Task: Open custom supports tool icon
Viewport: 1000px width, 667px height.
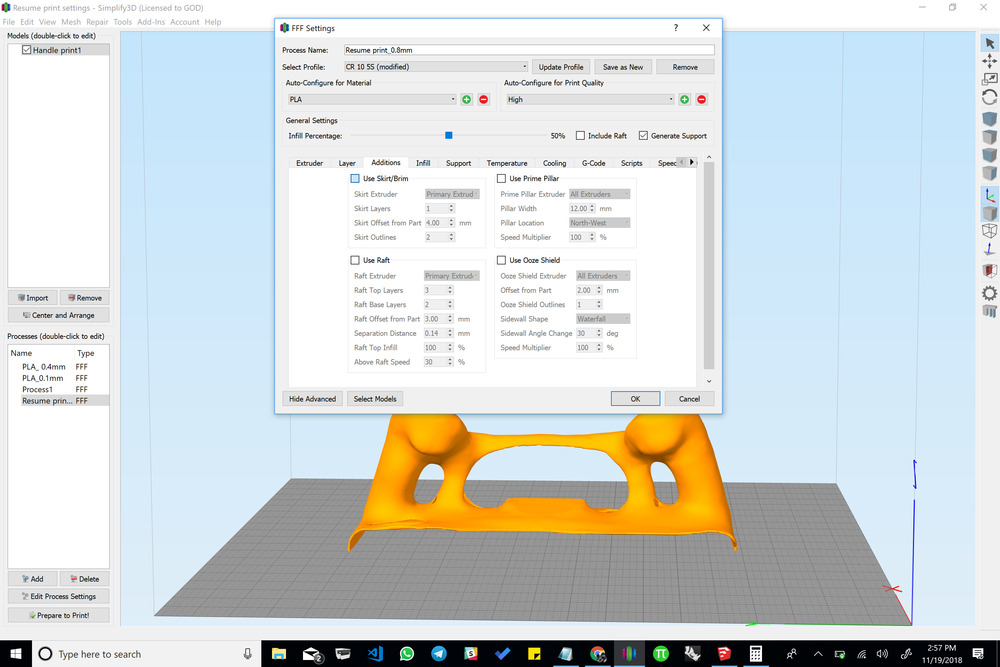Action: pos(989,311)
